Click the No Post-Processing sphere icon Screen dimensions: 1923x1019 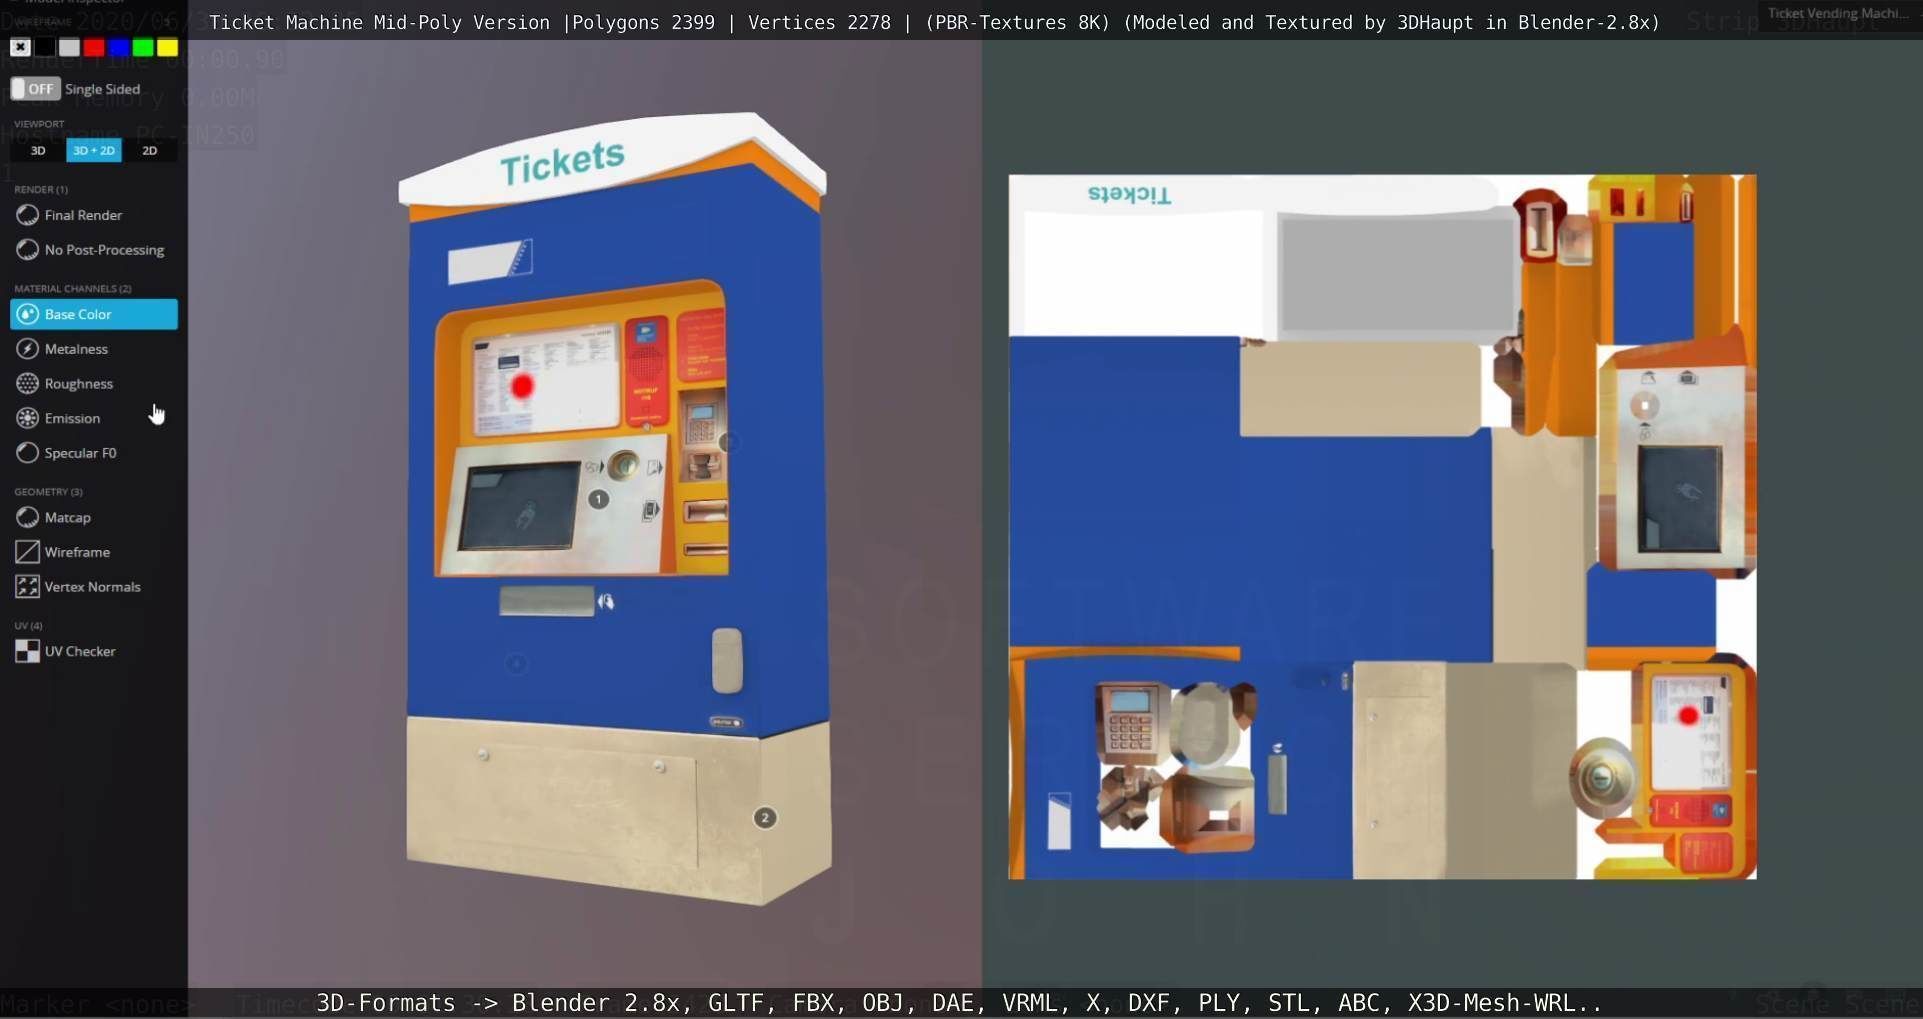point(28,250)
